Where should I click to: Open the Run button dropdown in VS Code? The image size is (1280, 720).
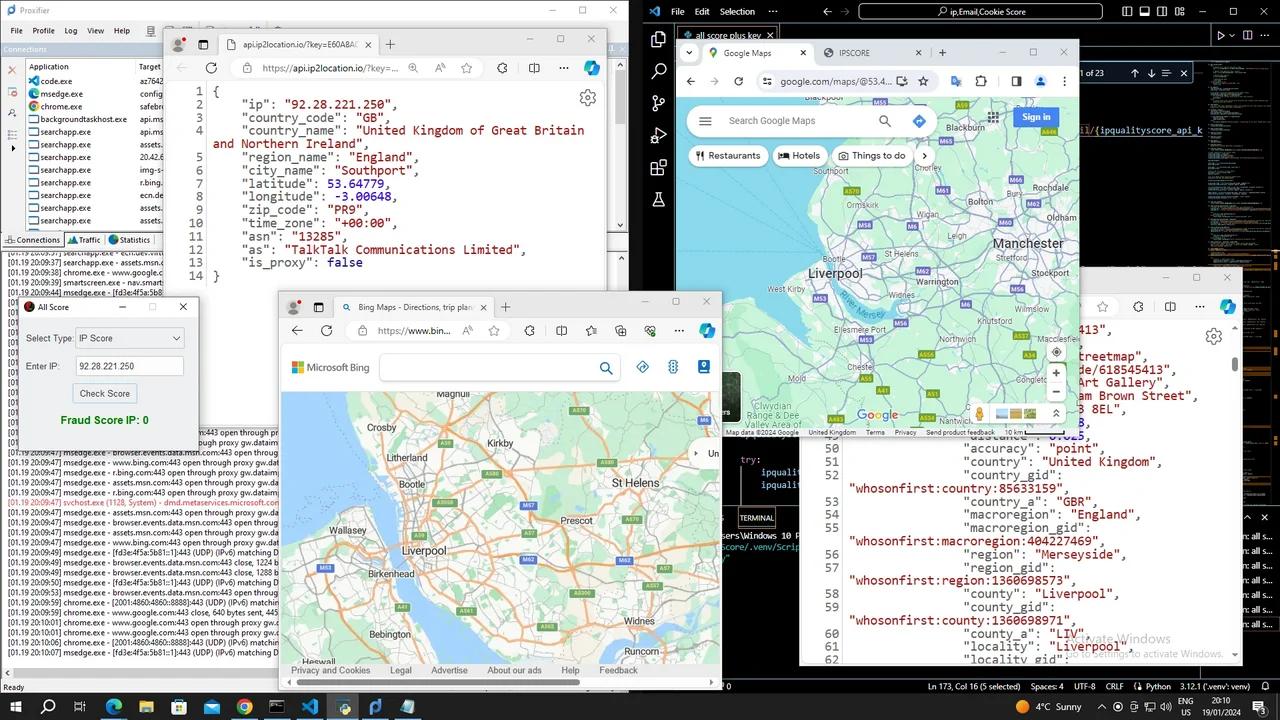point(1232,36)
